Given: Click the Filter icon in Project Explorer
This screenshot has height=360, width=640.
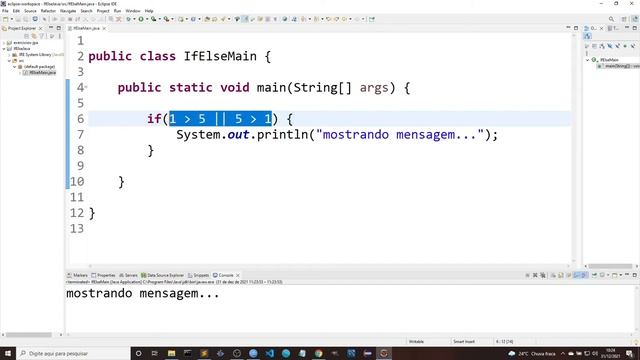Looking at the screenshot, I should click(42, 36).
